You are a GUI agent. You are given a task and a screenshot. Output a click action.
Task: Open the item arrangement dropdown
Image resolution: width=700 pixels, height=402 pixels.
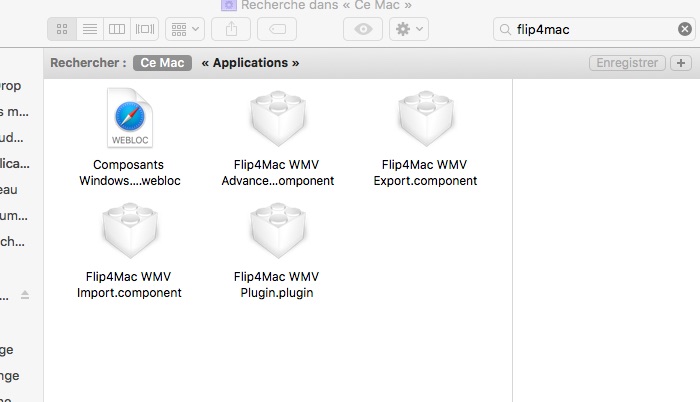click(185, 29)
